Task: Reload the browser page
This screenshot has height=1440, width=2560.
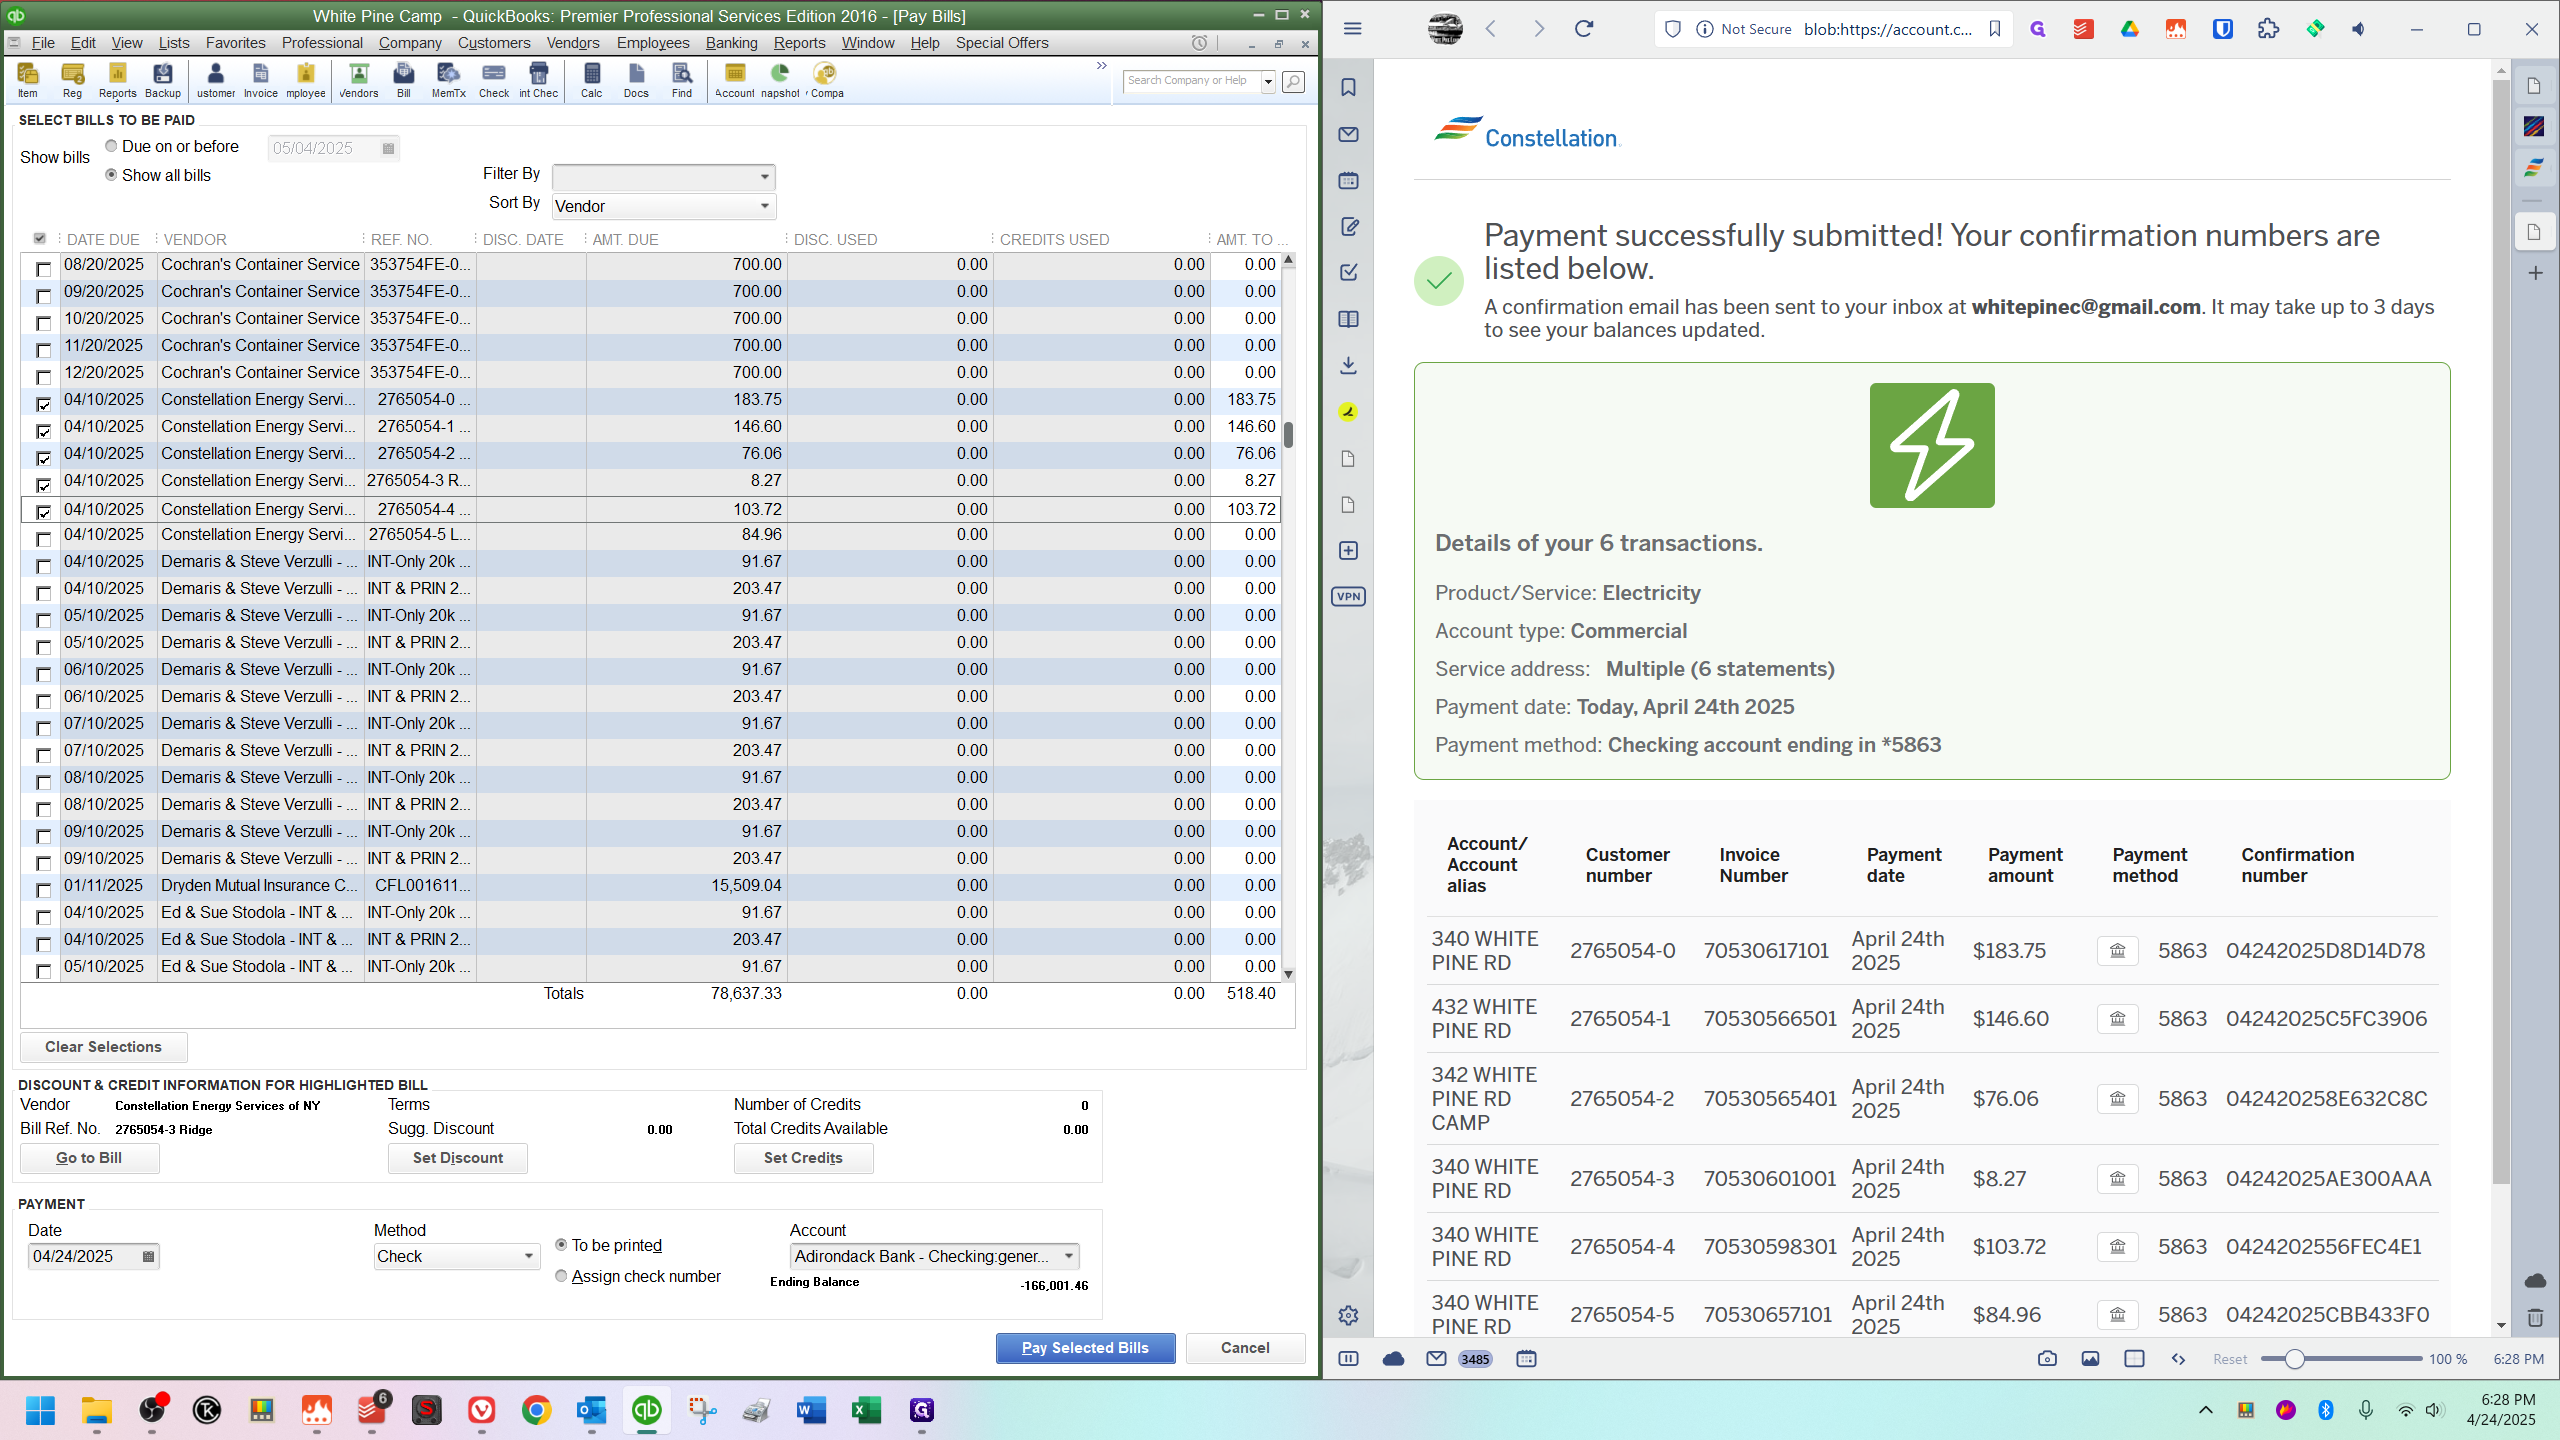Action: pyautogui.click(x=1583, y=29)
